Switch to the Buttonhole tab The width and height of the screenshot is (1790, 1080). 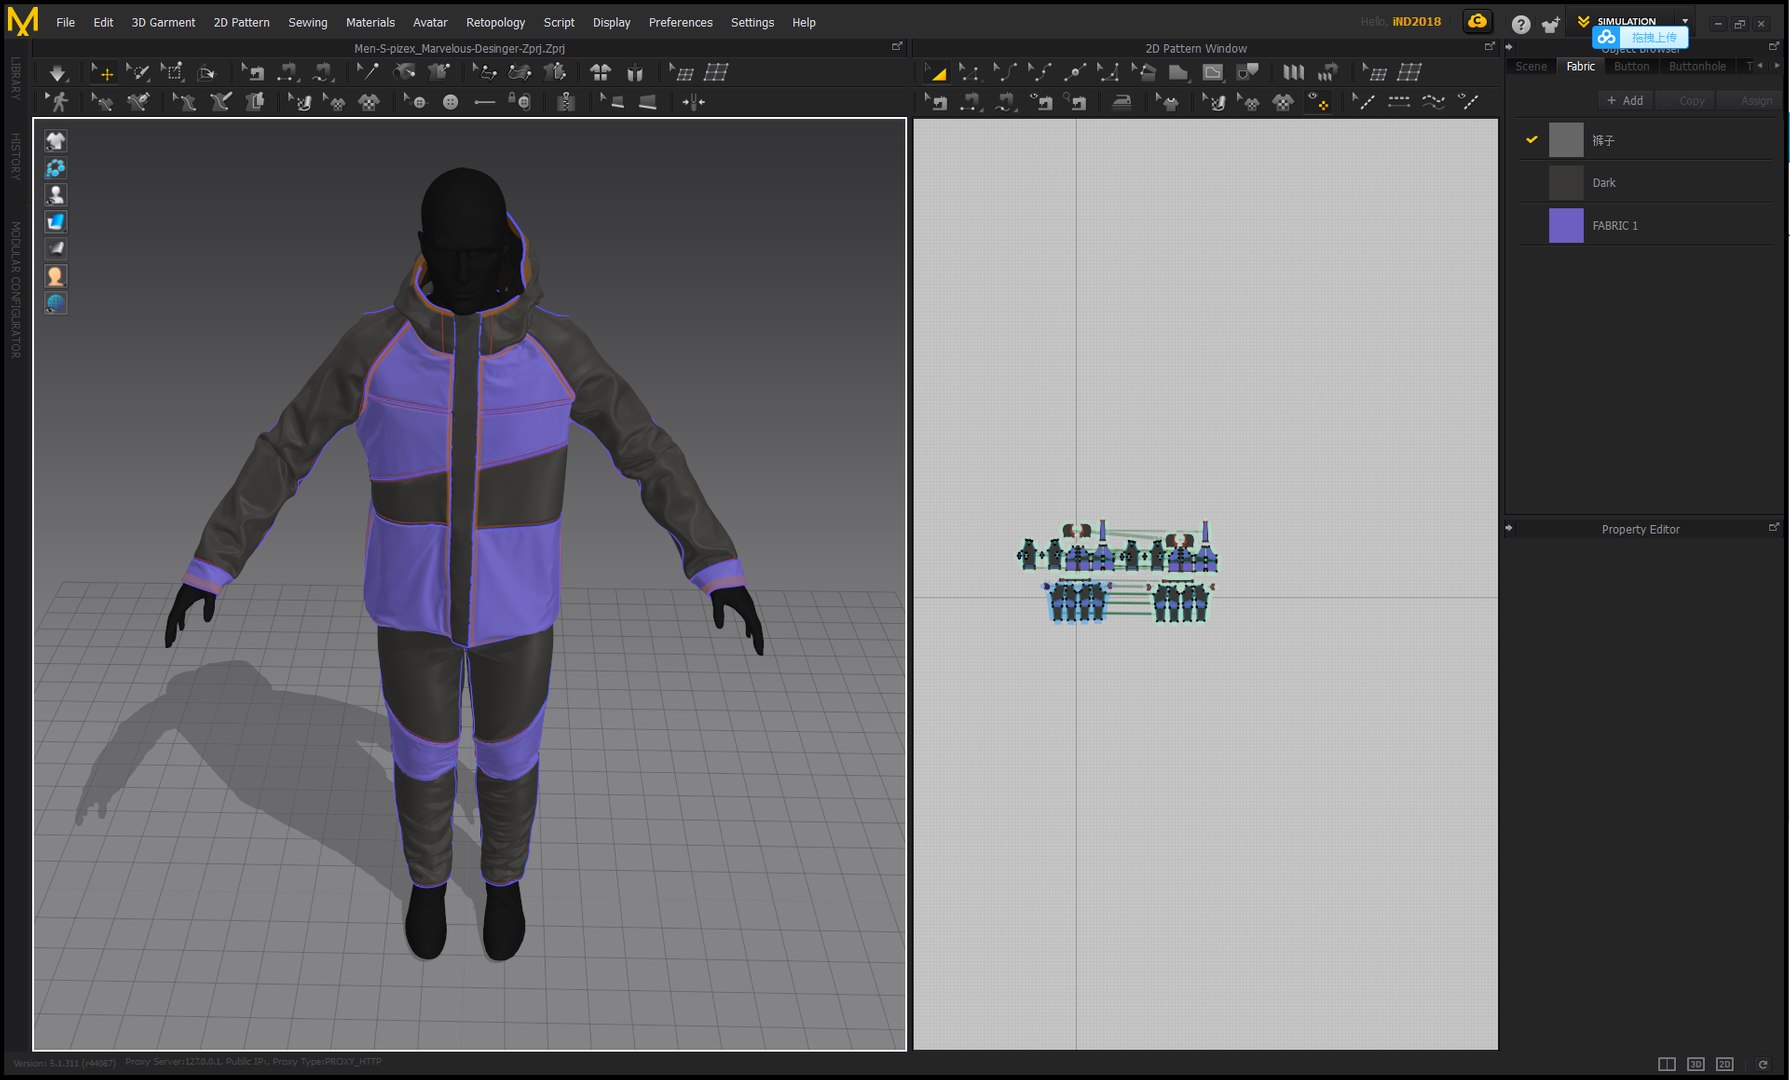click(1697, 66)
